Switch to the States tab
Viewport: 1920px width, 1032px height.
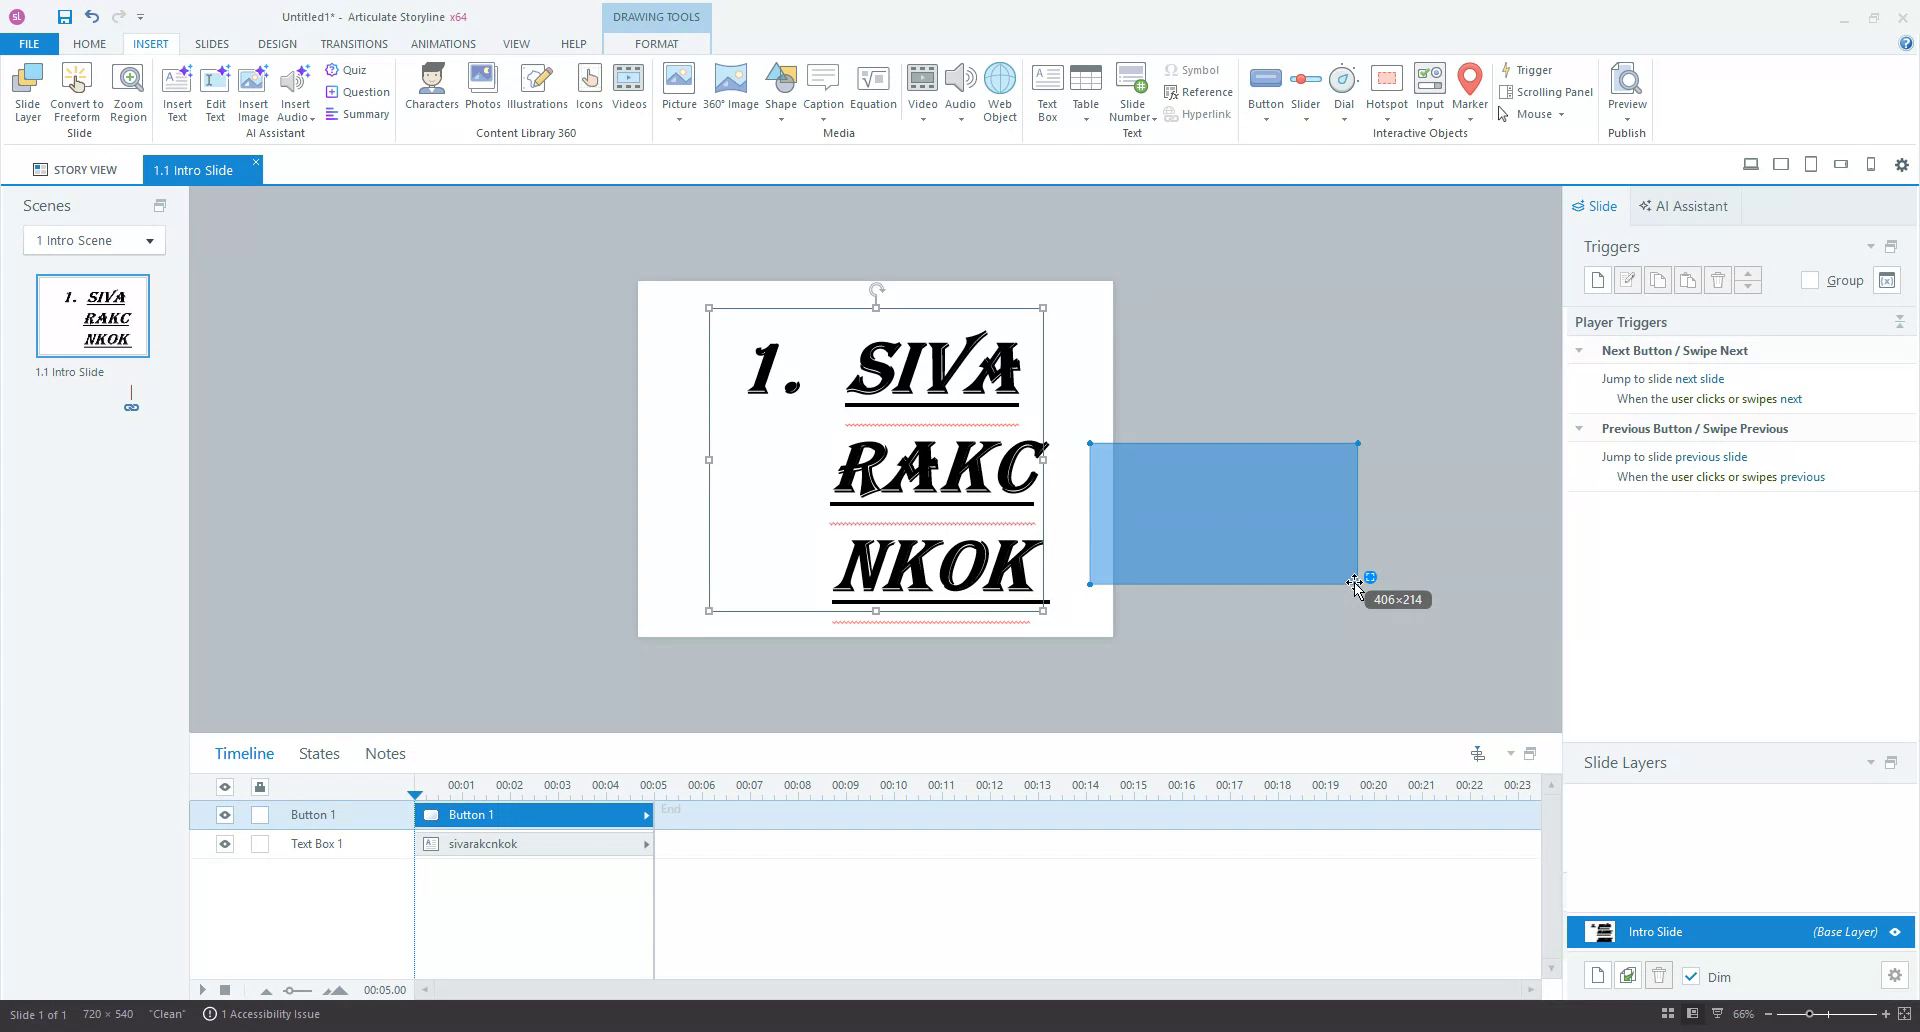[x=318, y=753]
